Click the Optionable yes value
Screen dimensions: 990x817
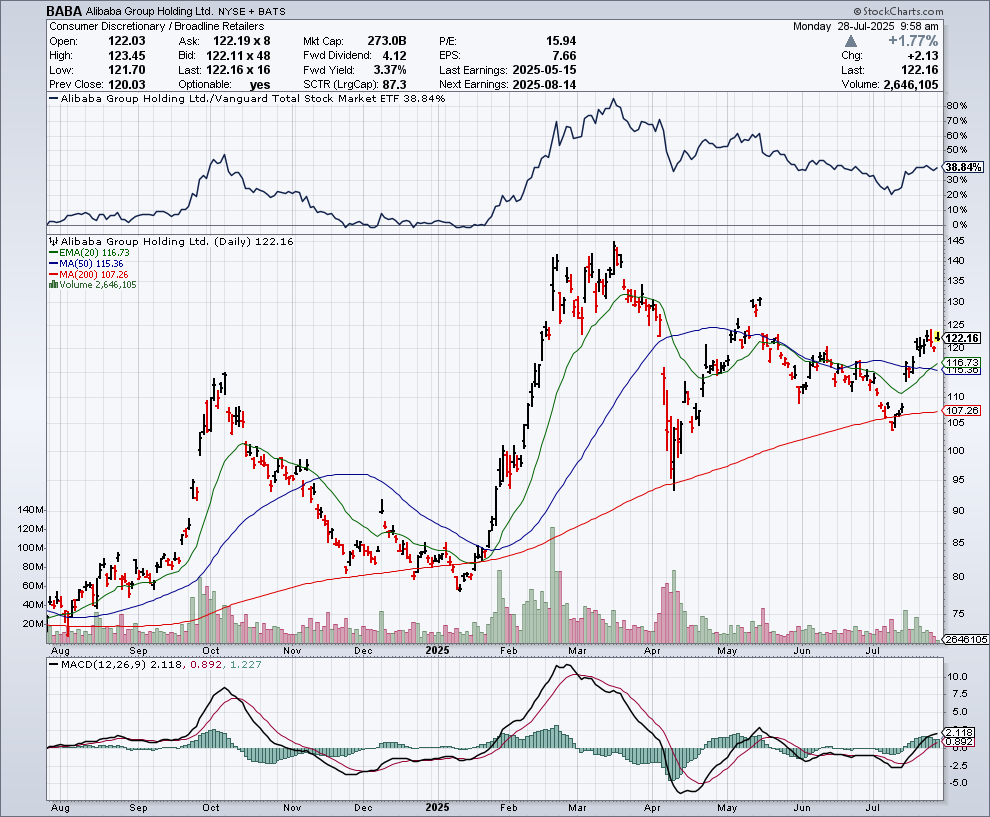pos(259,85)
